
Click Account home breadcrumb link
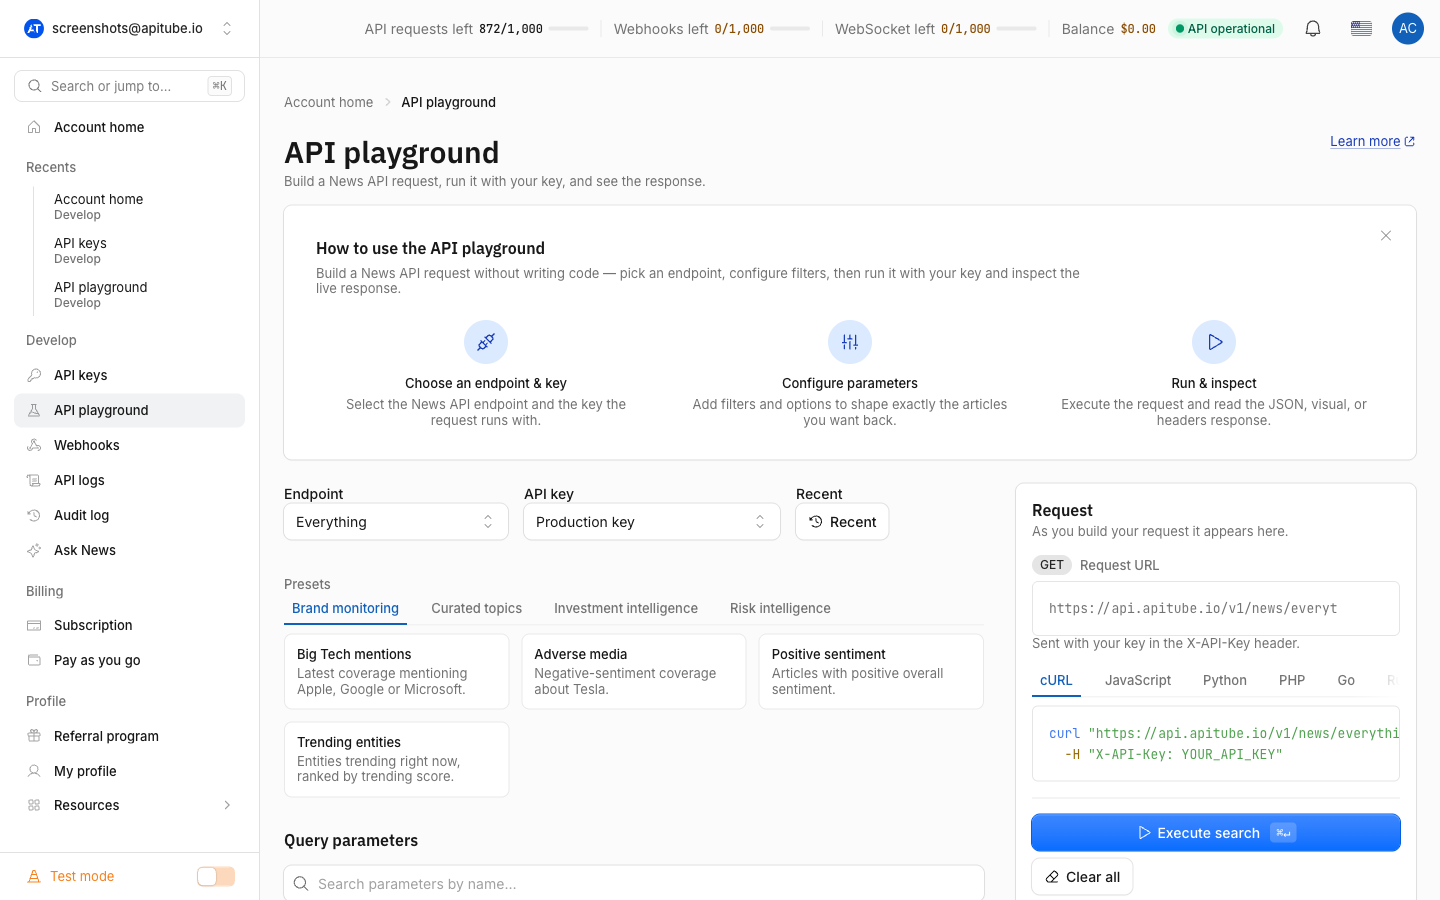(x=328, y=102)
